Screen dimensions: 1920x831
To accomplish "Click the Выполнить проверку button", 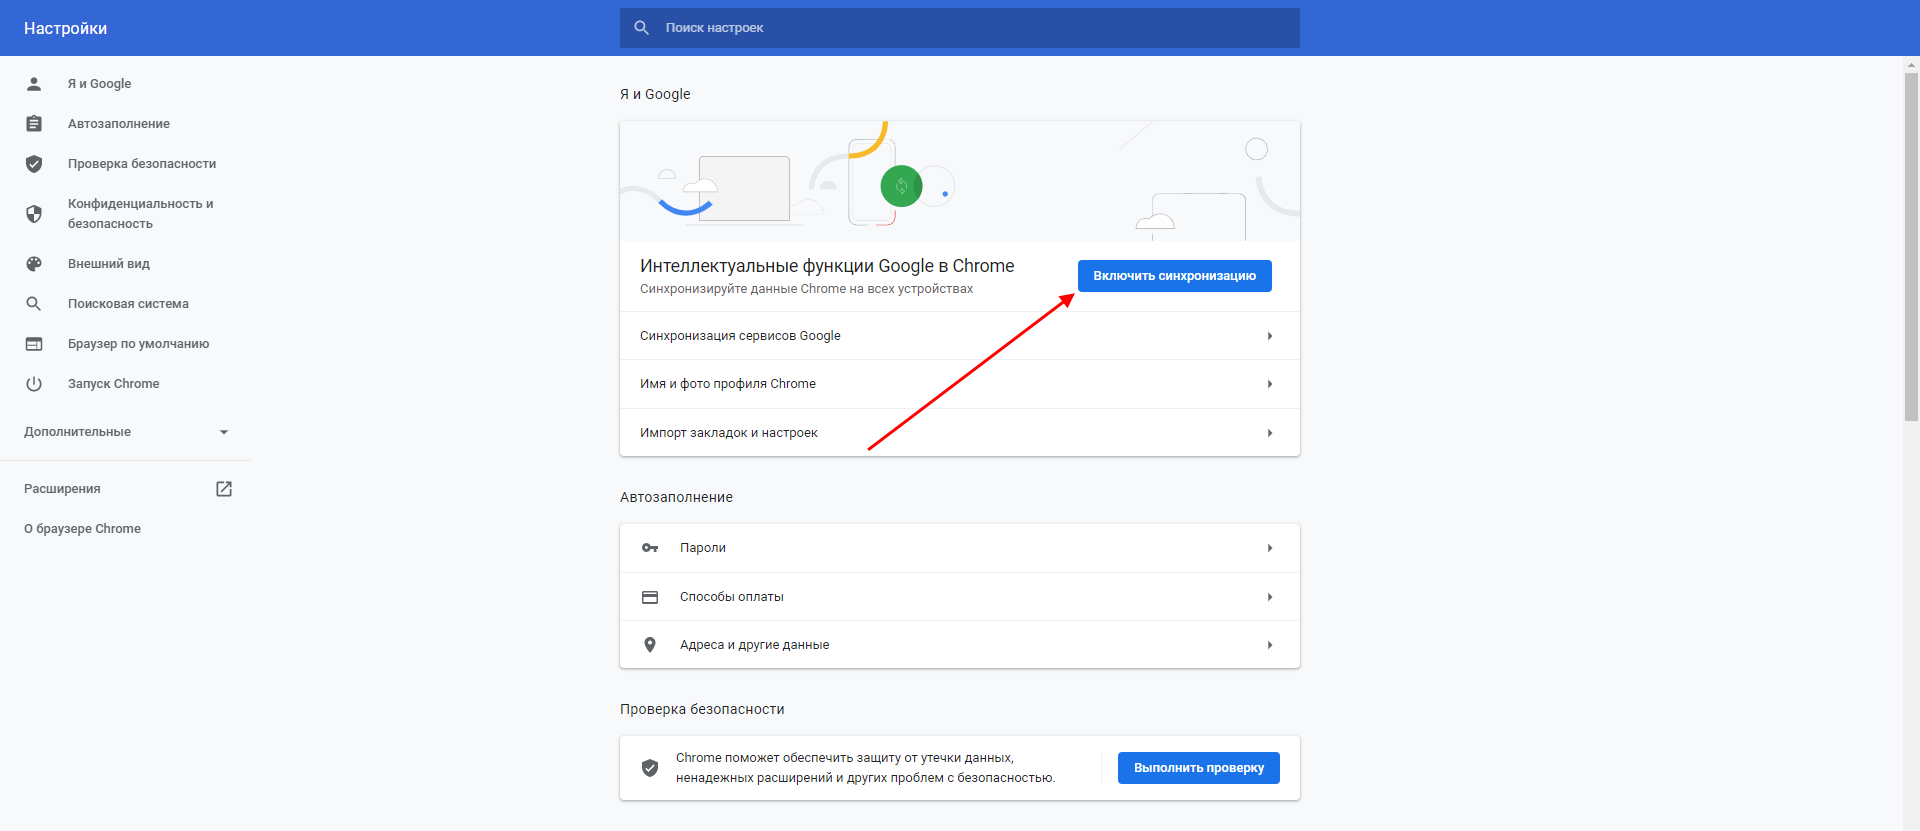I will 1198,768.
